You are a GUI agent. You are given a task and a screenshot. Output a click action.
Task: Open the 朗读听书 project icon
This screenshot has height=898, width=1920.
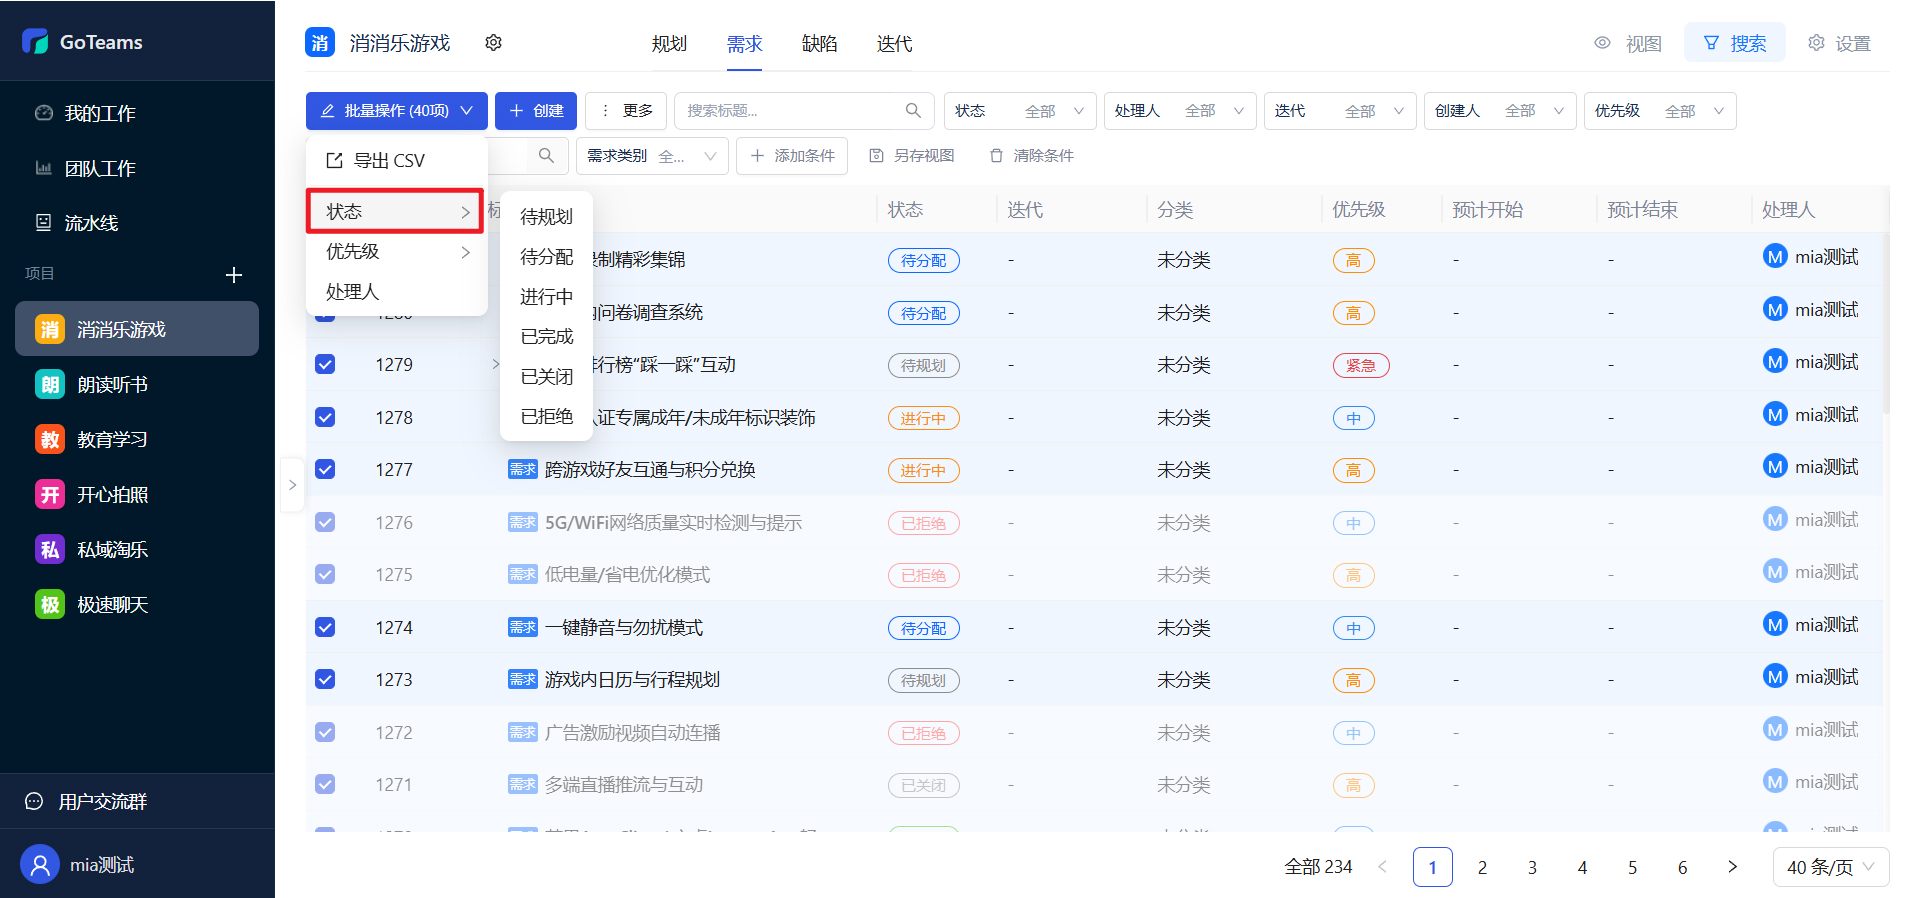click(x=50, y=384)
